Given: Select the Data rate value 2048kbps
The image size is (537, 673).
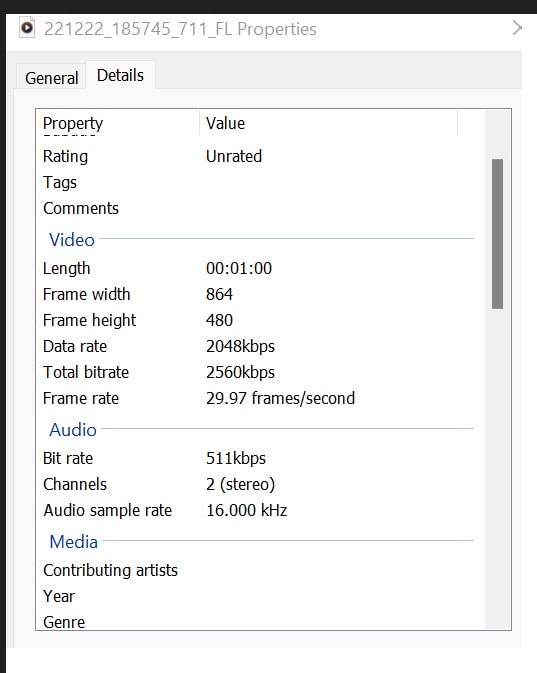Looking at the screenshot, I should click(x=240, y=346).
